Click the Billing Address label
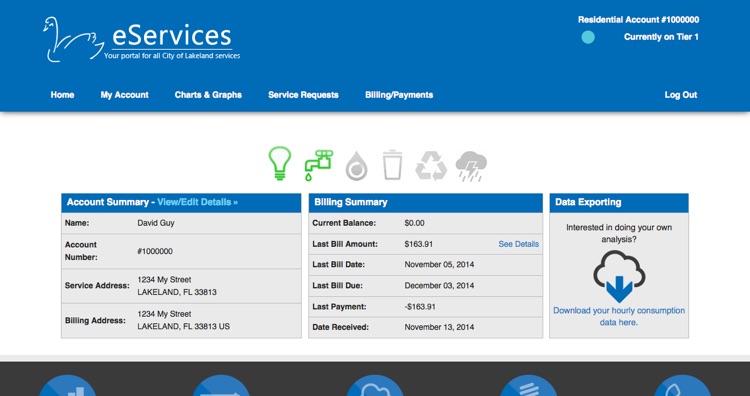This screenshot has width=750, height=396. 95,320
